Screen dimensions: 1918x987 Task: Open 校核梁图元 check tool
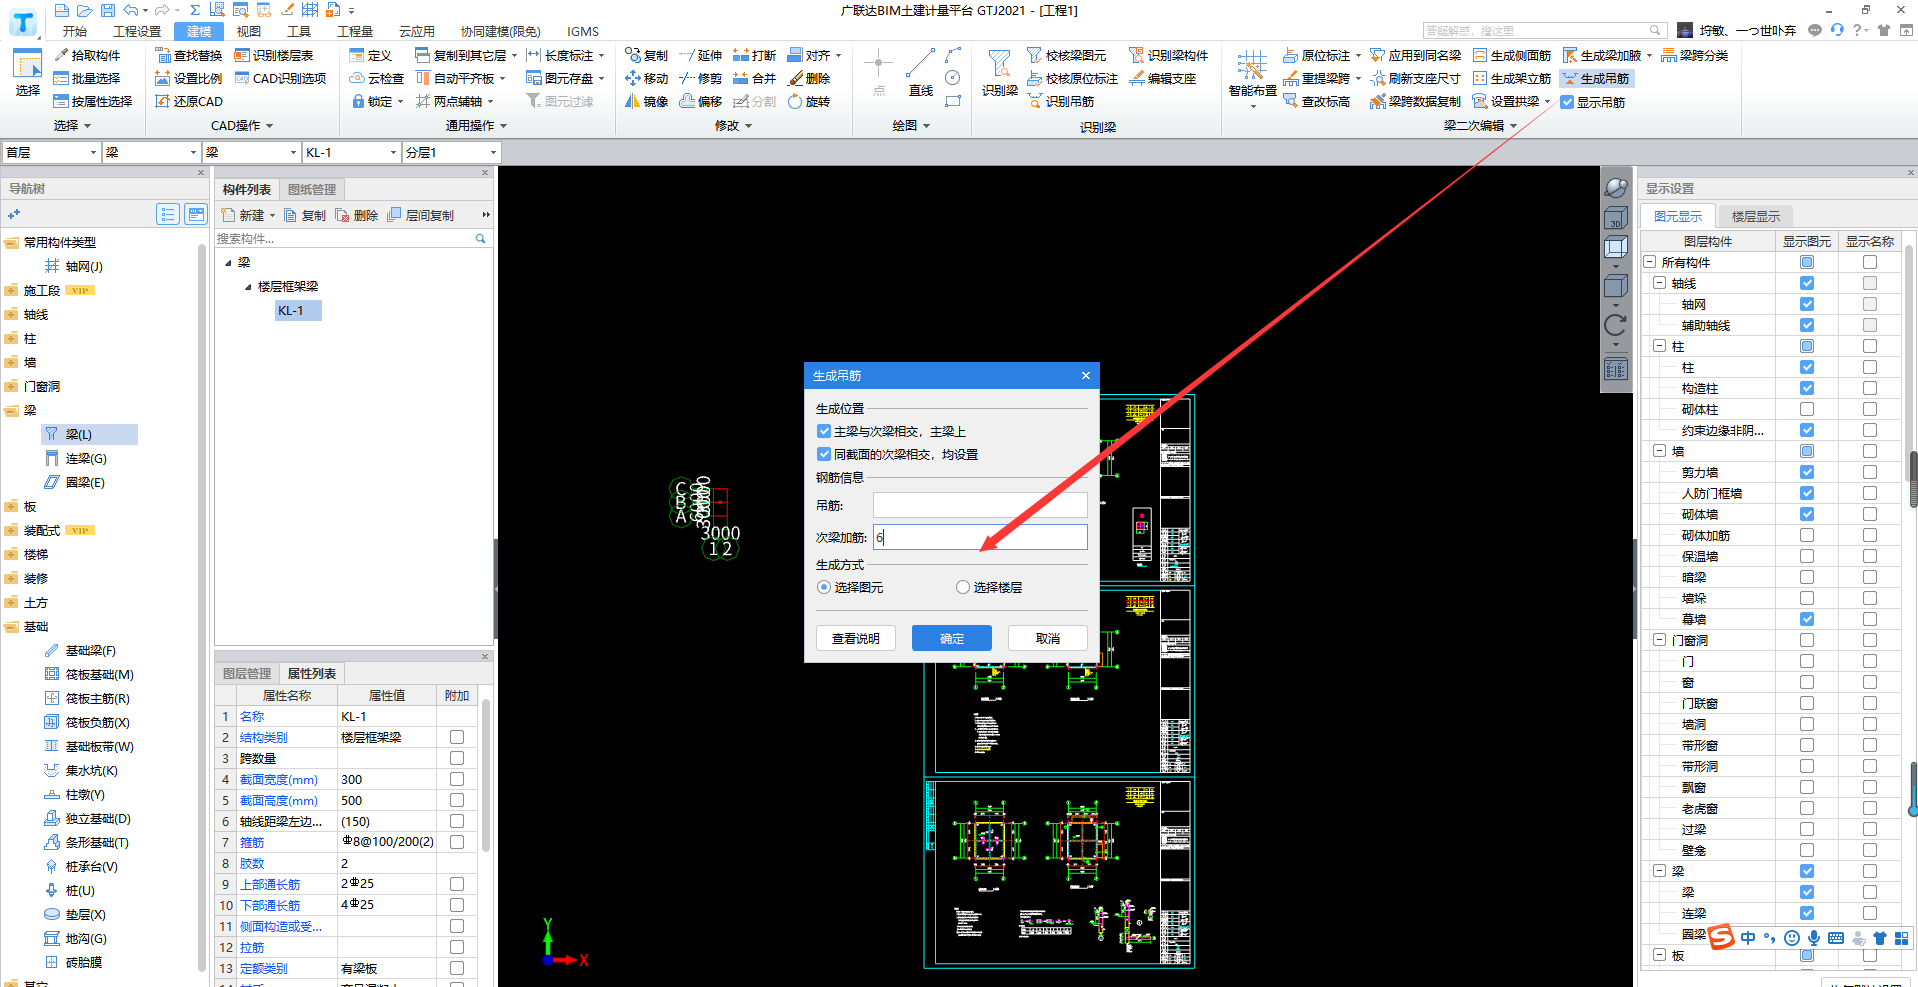click(1066, 55)
